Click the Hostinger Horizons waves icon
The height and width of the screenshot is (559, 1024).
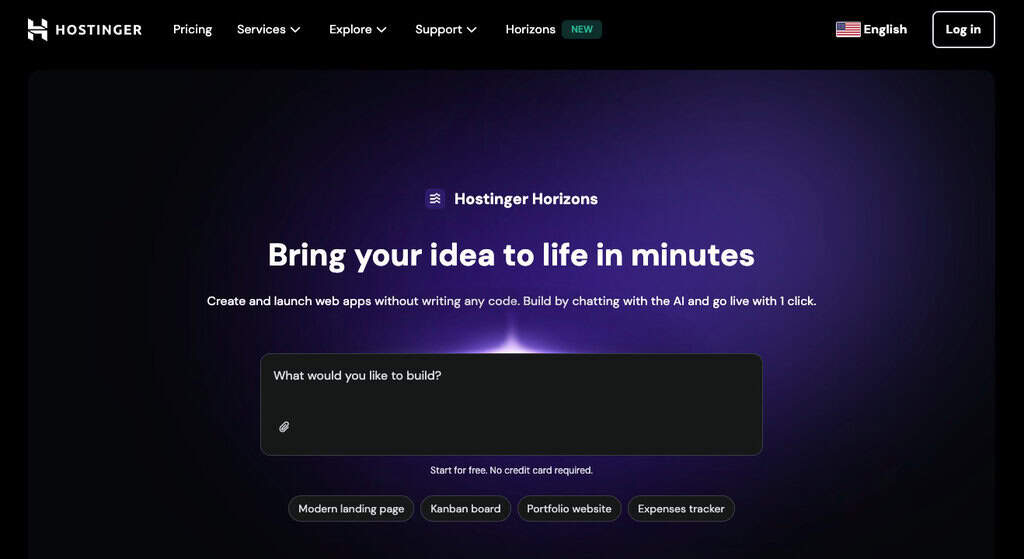[x=435, y=199]
